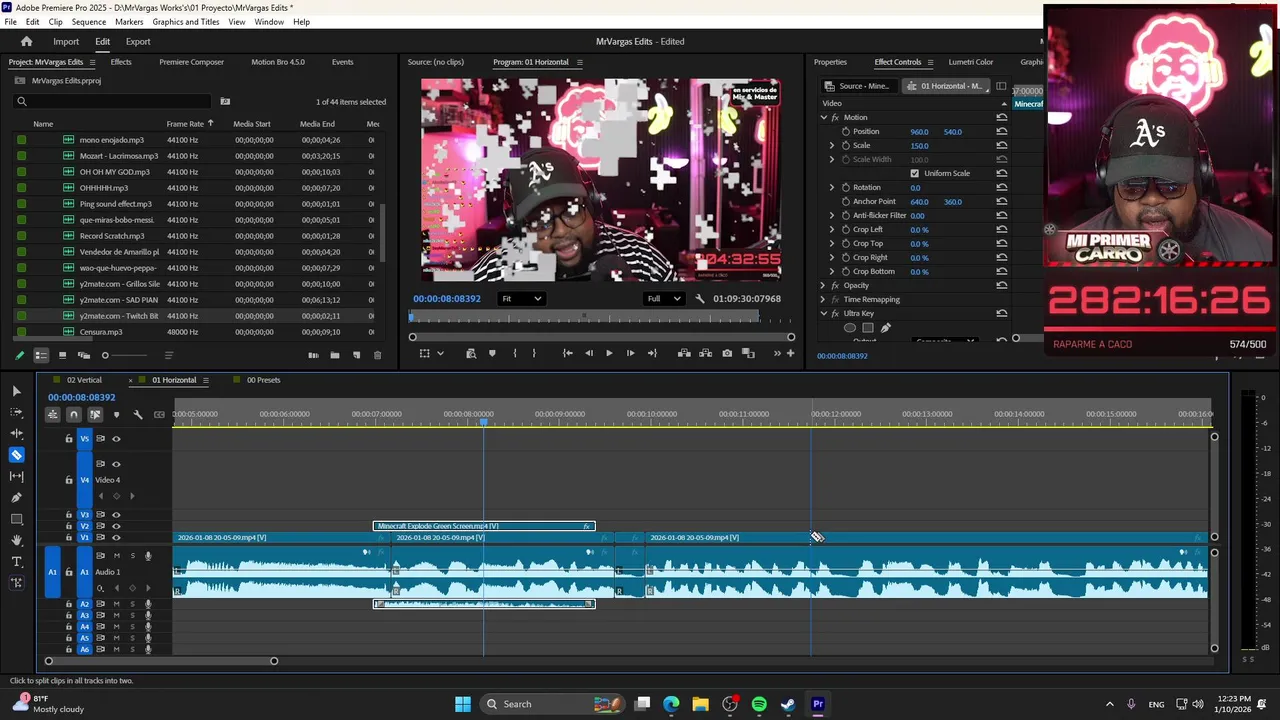Toggle animation stopwatch for Scale
Screen dimensions: 1280x720
coord(846,145)
